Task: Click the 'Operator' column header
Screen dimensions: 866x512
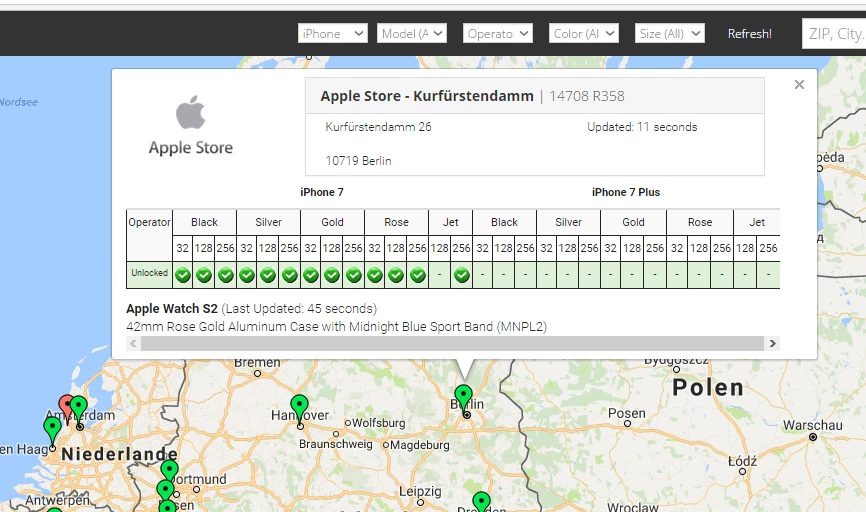Action: (x=150, y=222)
